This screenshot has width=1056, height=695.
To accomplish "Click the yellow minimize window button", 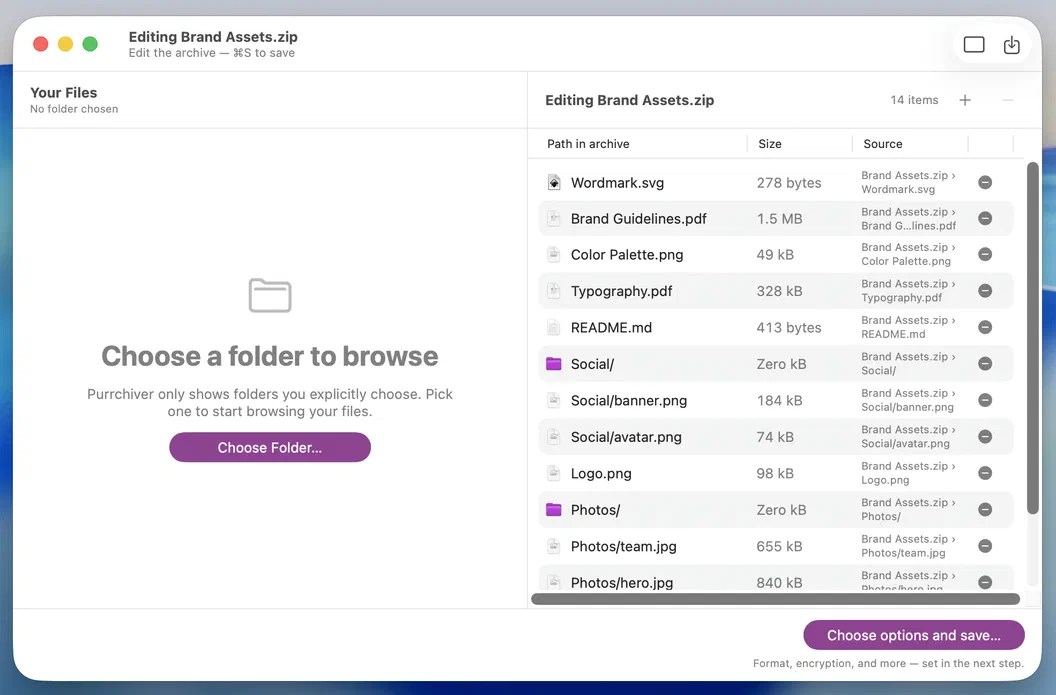I will [65, 44].
